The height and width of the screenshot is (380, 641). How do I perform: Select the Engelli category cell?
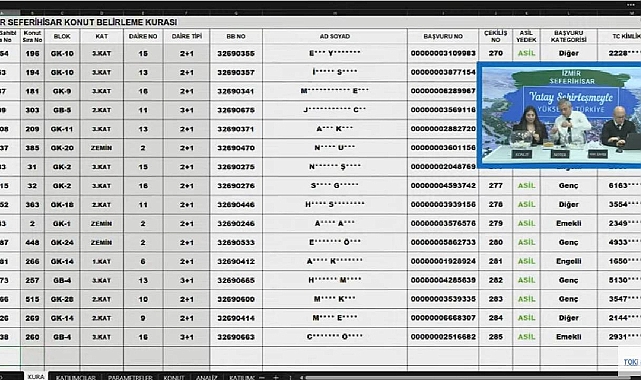pos(569,262)
